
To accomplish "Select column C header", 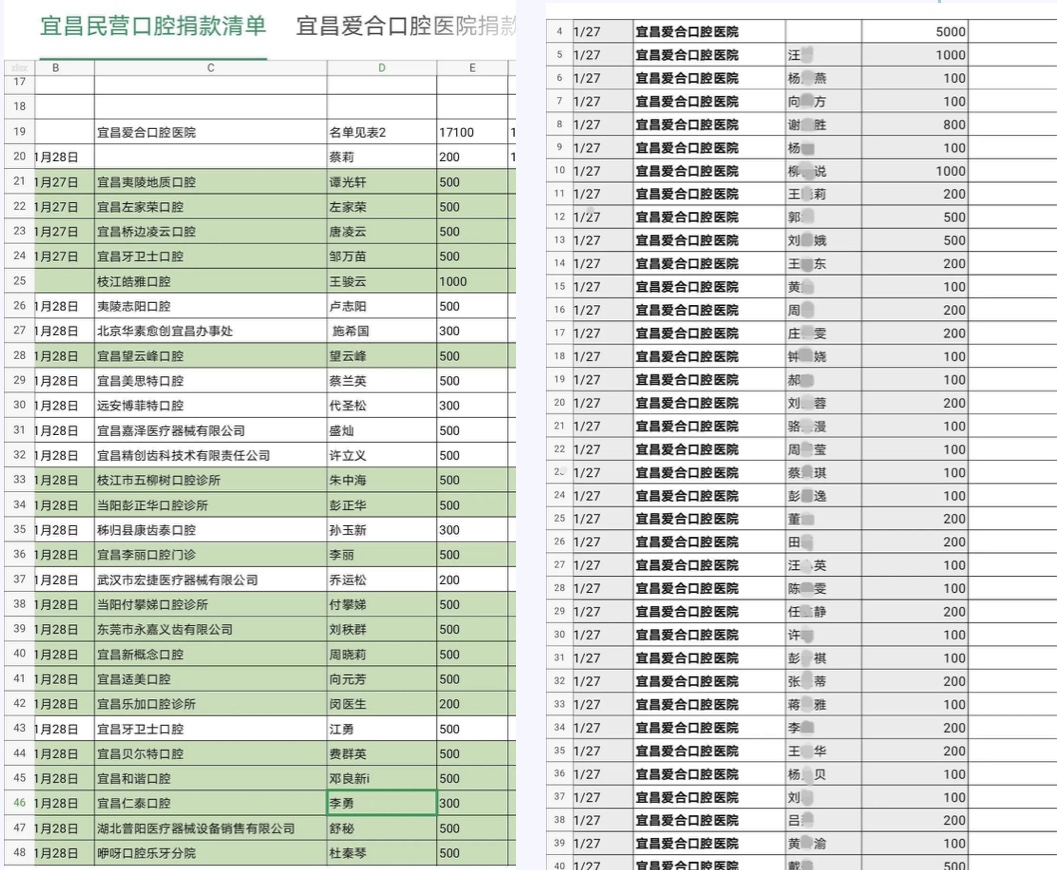I will pyautogui.click(x=211, y=67).
